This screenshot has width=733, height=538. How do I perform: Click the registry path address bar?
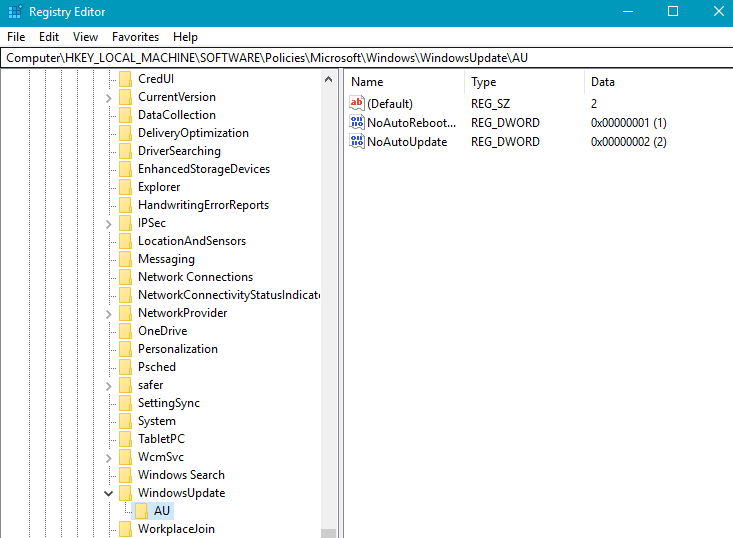[x=366, y=58]
